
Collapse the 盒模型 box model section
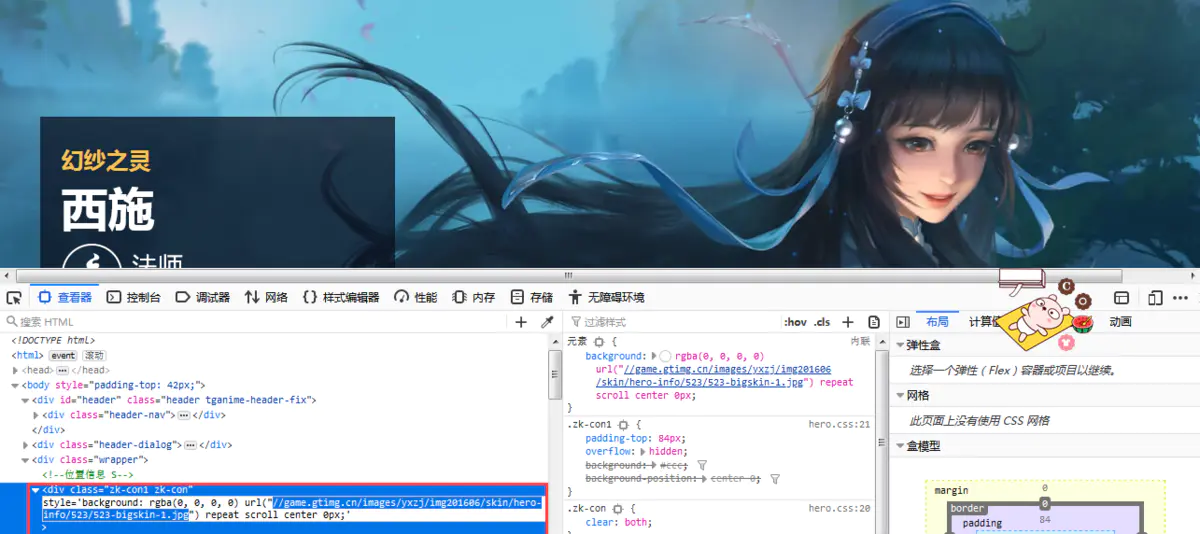(901, 446)
